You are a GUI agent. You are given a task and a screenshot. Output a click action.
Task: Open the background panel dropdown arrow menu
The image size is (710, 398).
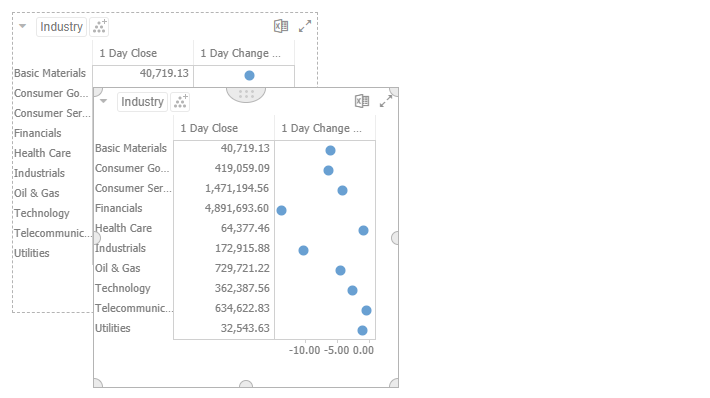(x=23, y=26)
